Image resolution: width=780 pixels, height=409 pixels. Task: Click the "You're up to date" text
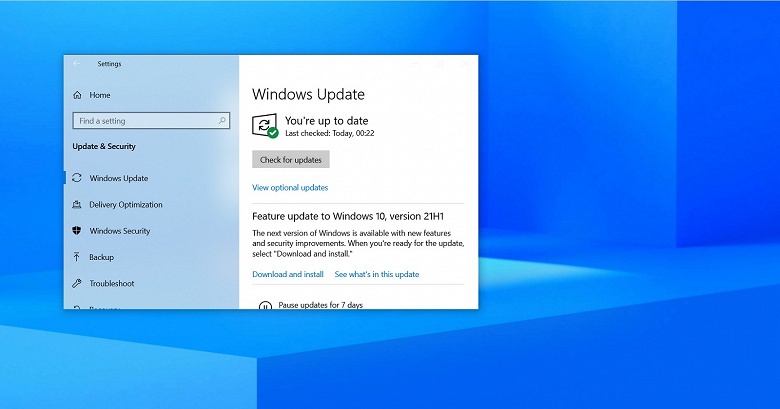pos(327,121)
